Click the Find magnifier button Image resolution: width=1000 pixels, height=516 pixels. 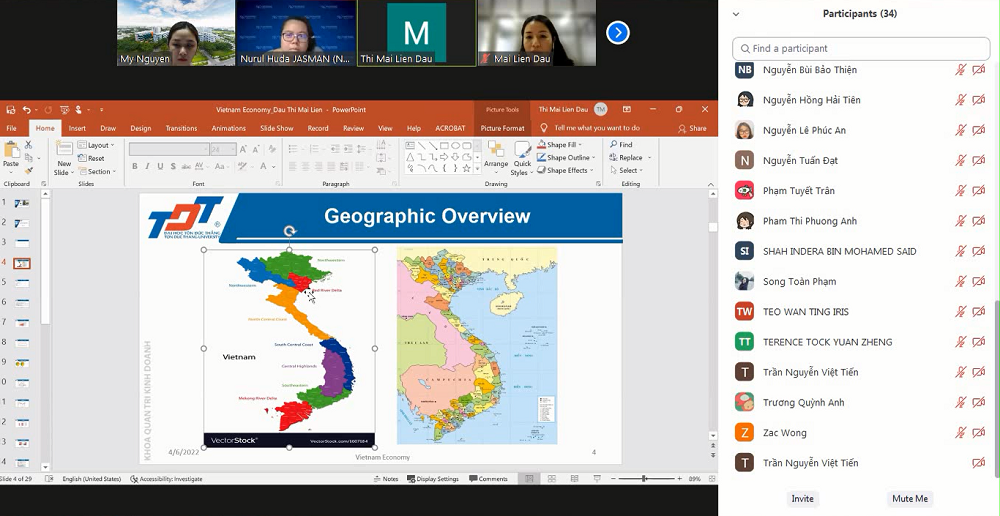tap(621, 145)
